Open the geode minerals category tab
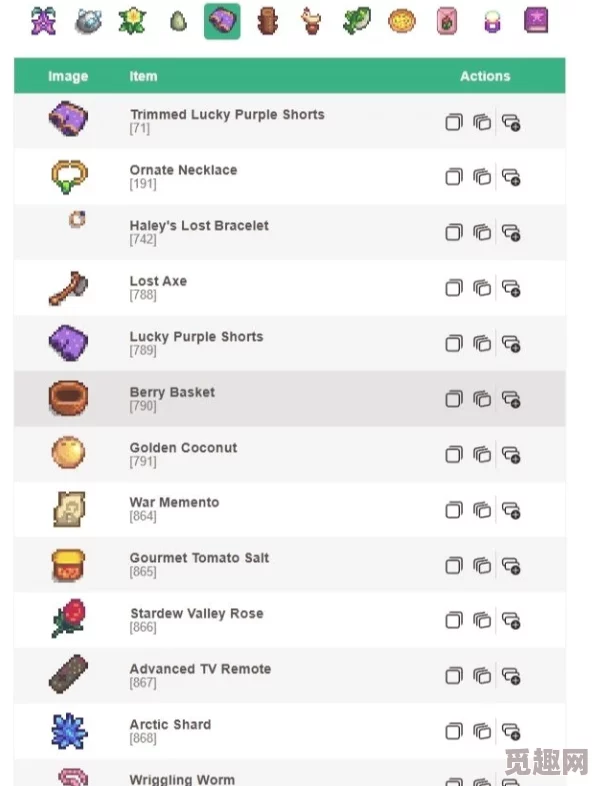Viewport: 594px width, 786px height. 88,22
